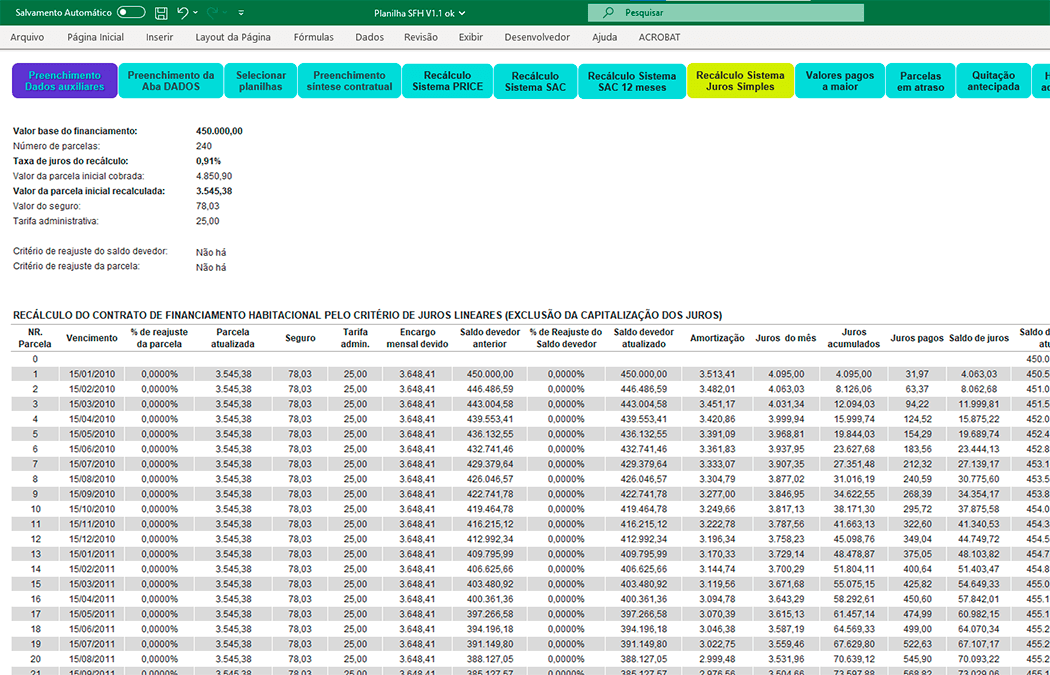Select accumulated interest cell 45.098,76

[854, 539]
